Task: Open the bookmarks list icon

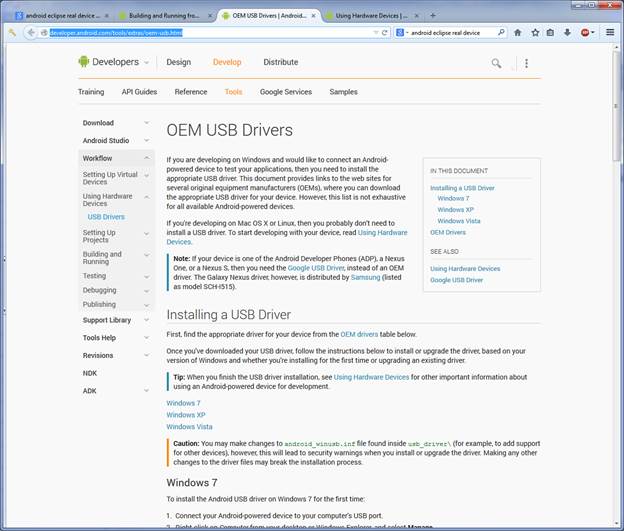Action: pyautogui.click(x=550, y=33)
